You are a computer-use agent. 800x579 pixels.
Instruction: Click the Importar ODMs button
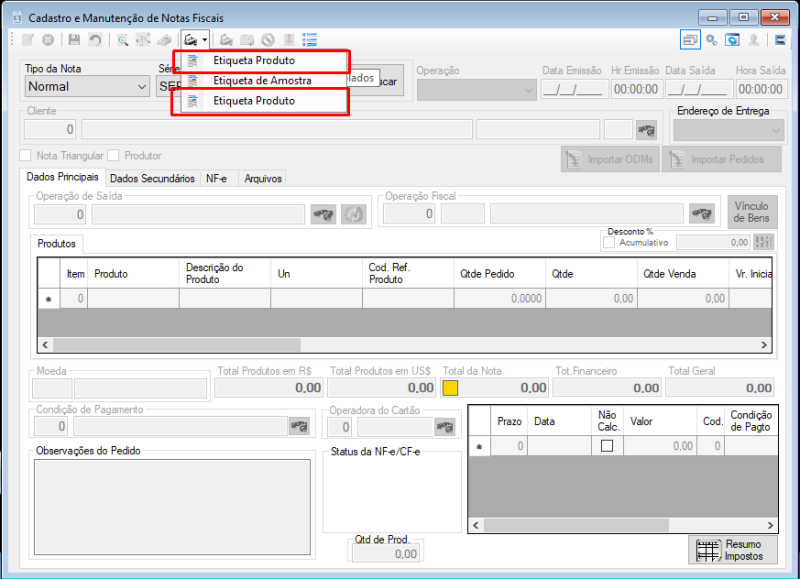point(610,159)
